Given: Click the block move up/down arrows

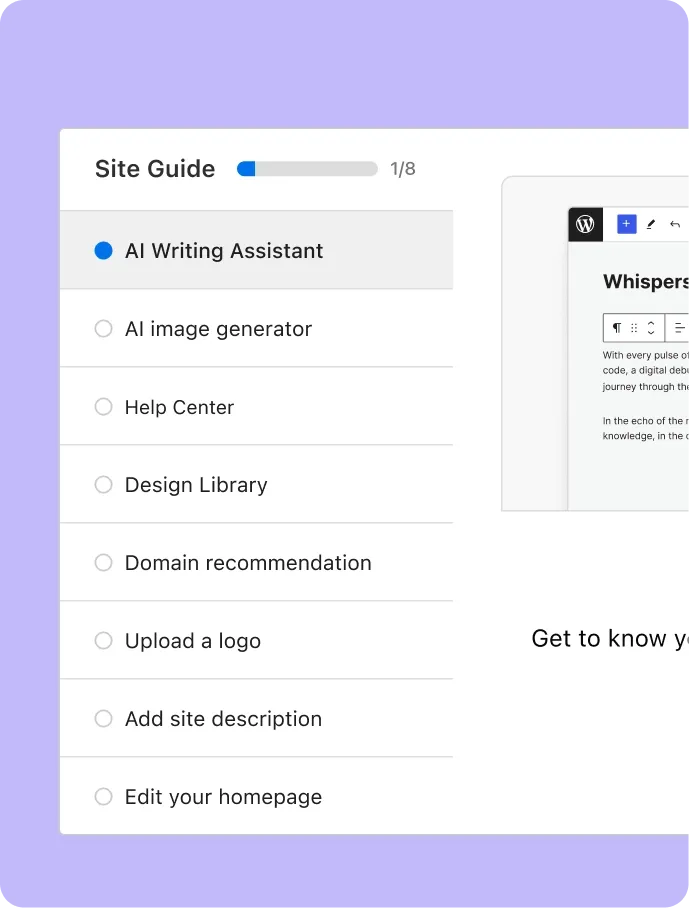Looking at the screenshot, I should tap(651, 328).
